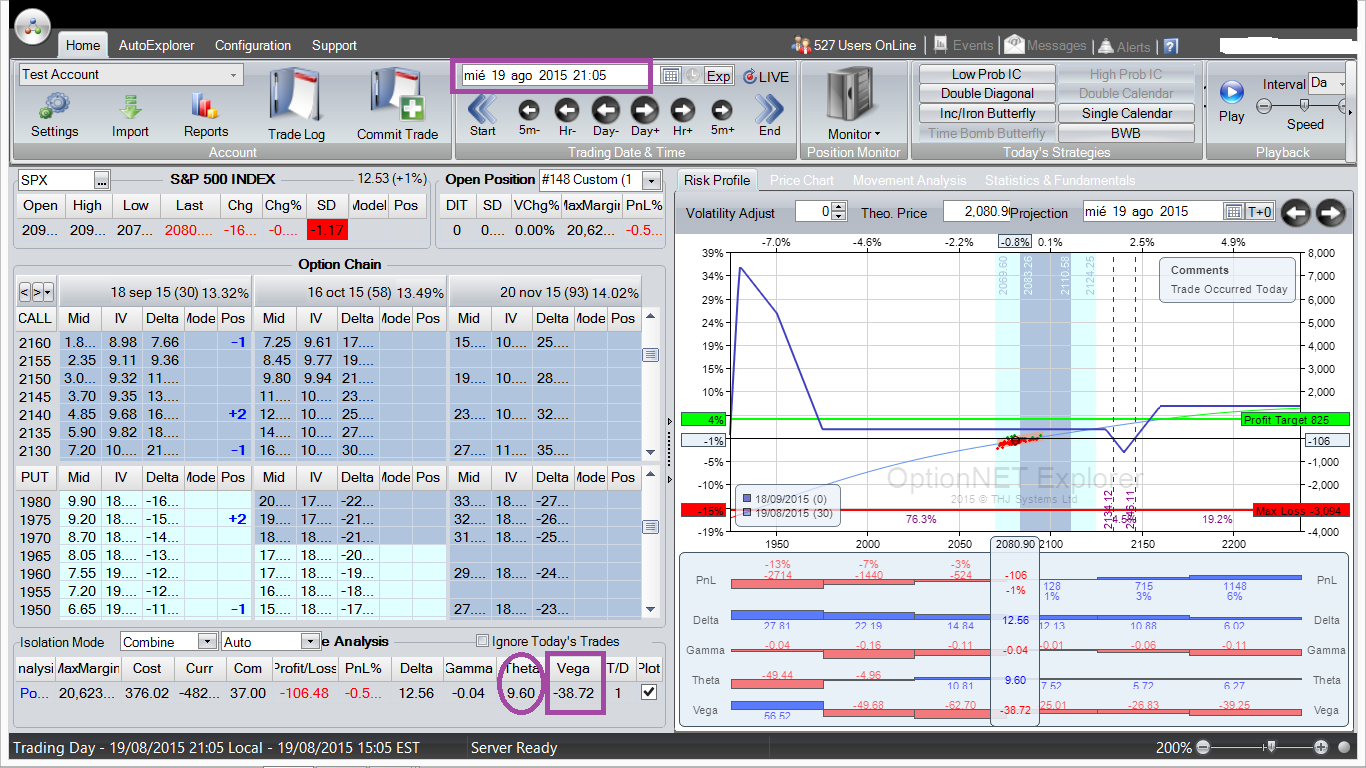Toggle the LIVE mode button
This screenshot has height=768, width=1366.
765,76
